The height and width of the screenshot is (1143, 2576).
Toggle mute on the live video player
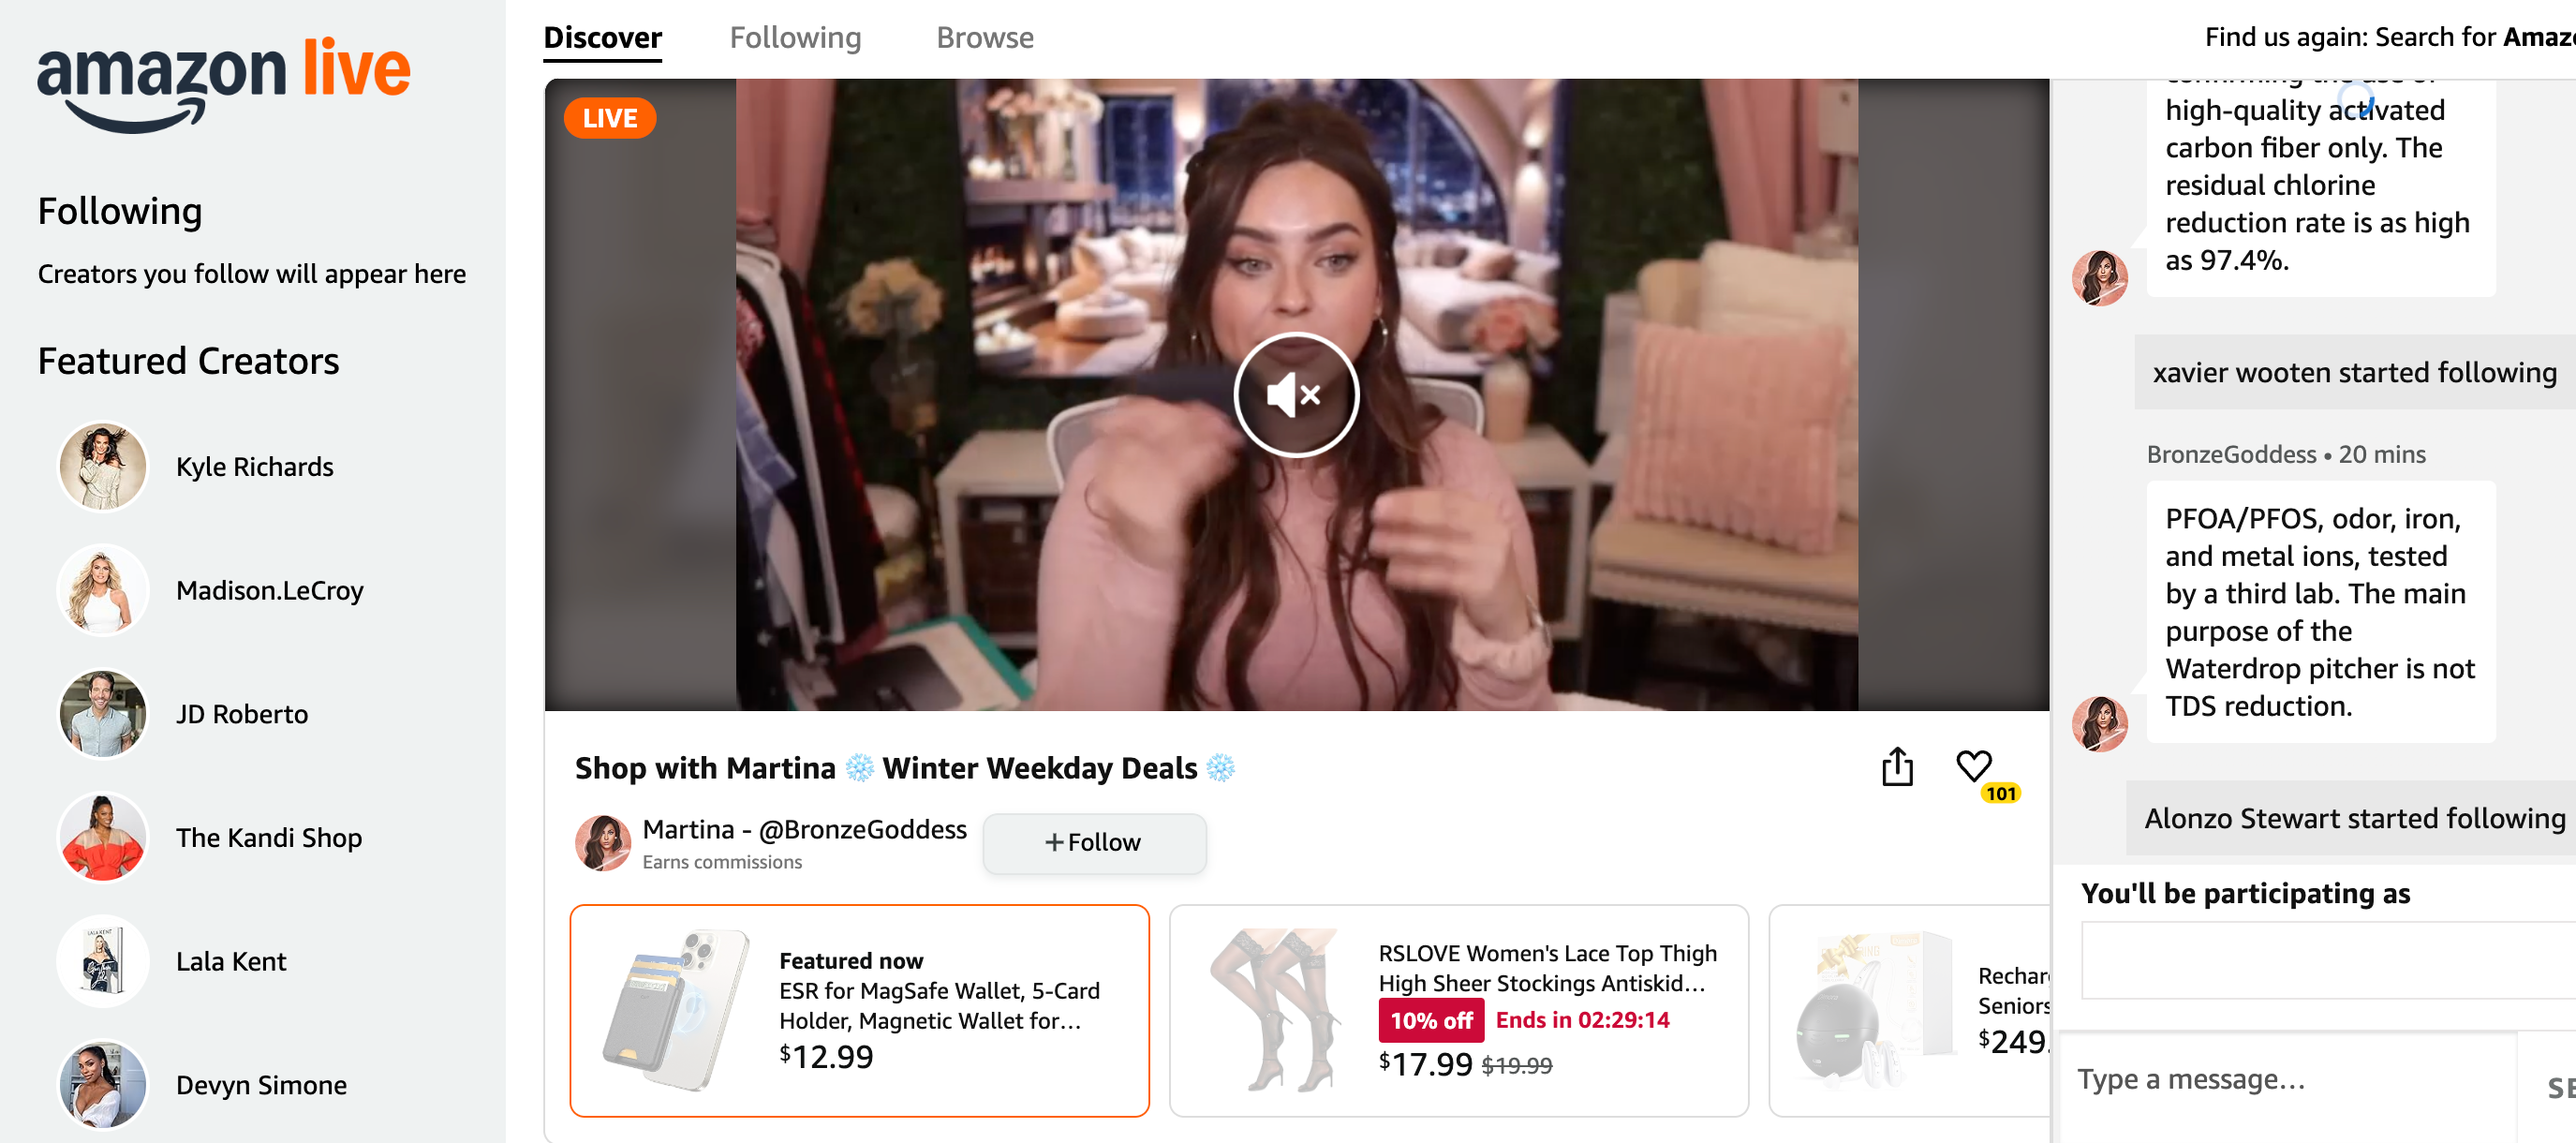1296,393
